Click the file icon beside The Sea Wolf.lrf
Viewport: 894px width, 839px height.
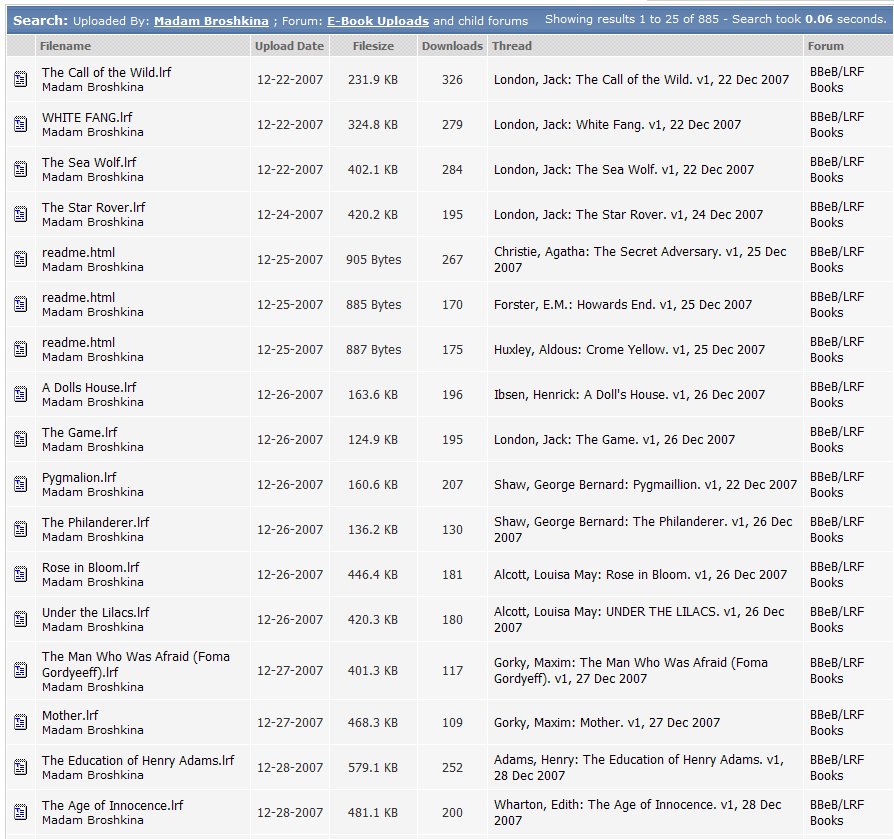pyautogui.click(x=21, y=169)
